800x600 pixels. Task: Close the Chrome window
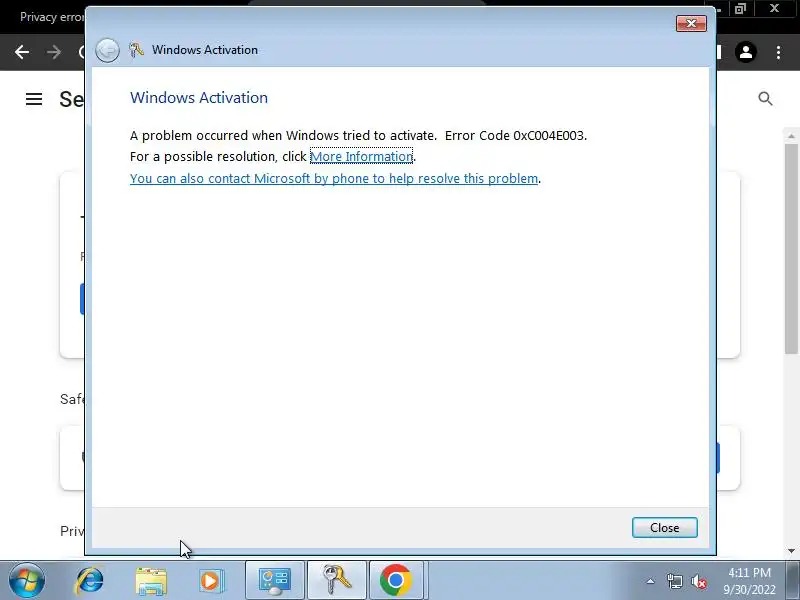pos(774,8)
